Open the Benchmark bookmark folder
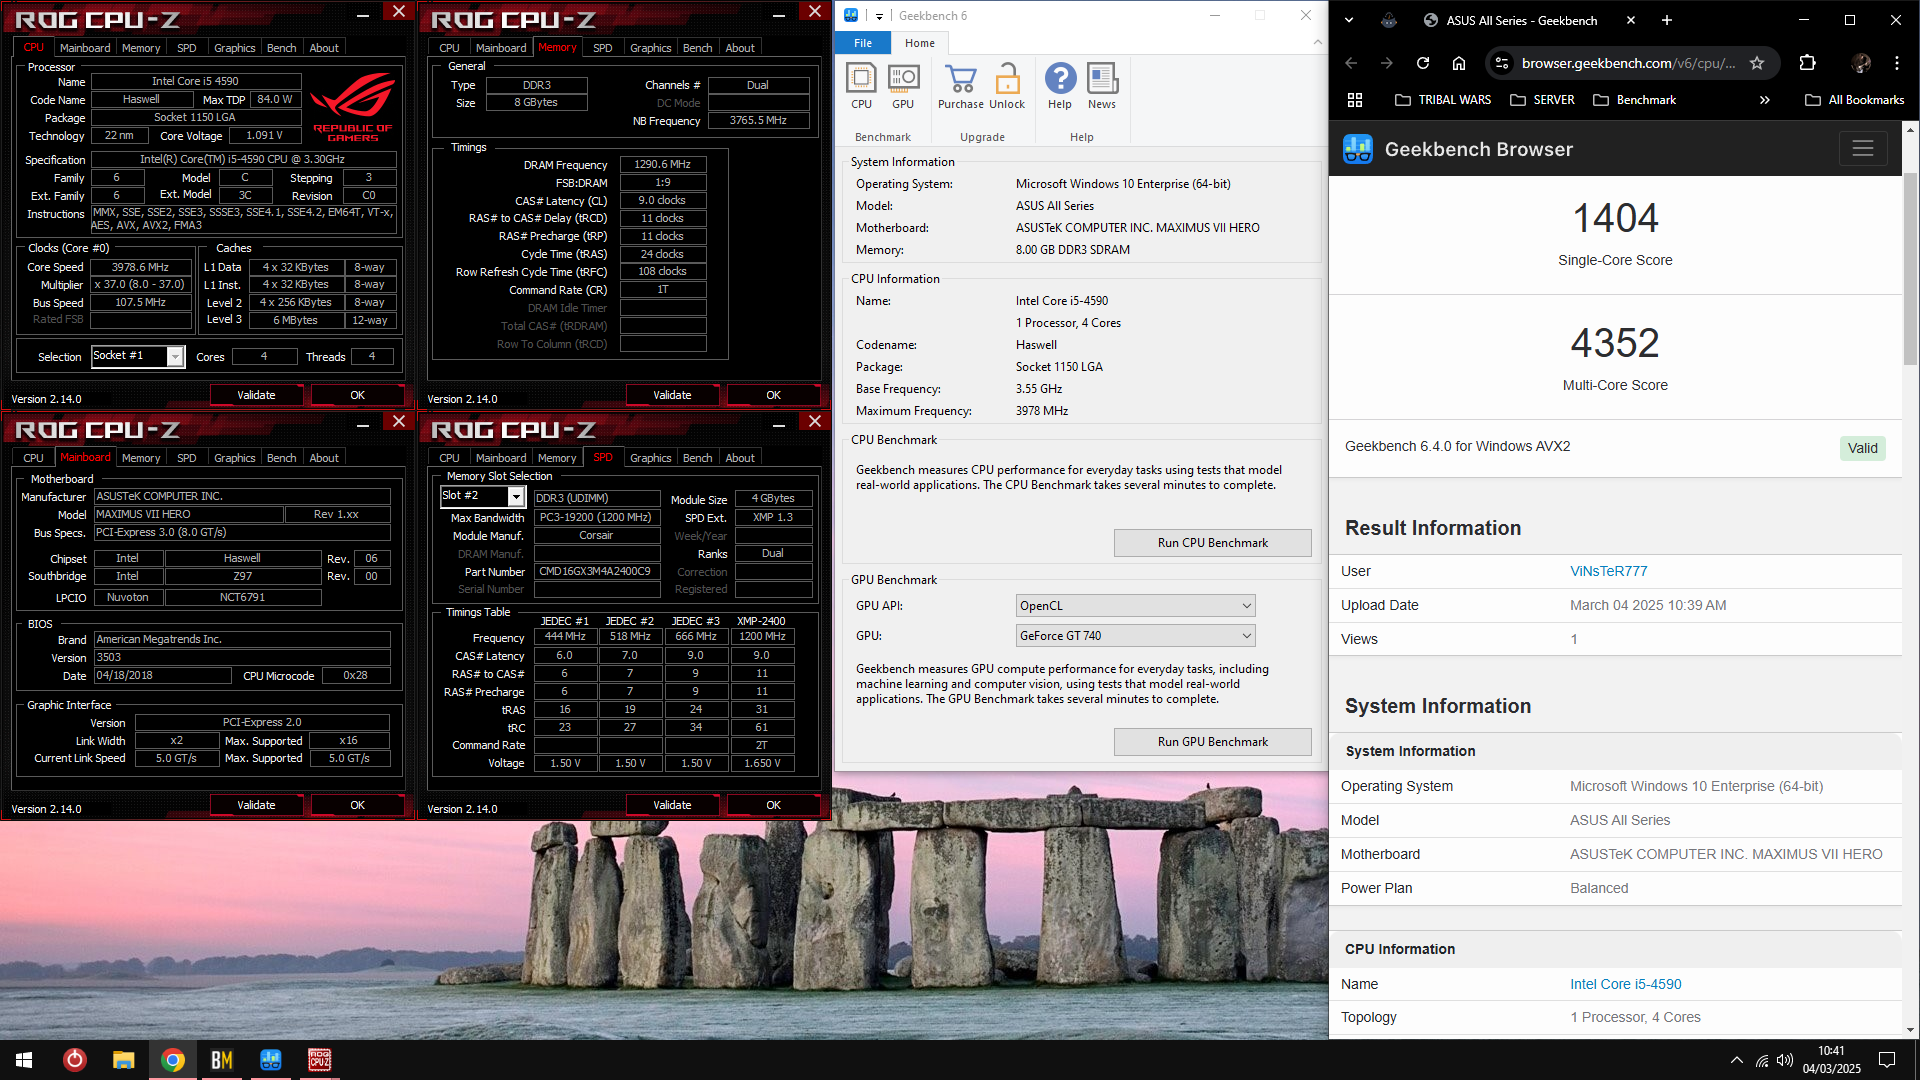The image size is (1920, 1080). coord(1634,100)
